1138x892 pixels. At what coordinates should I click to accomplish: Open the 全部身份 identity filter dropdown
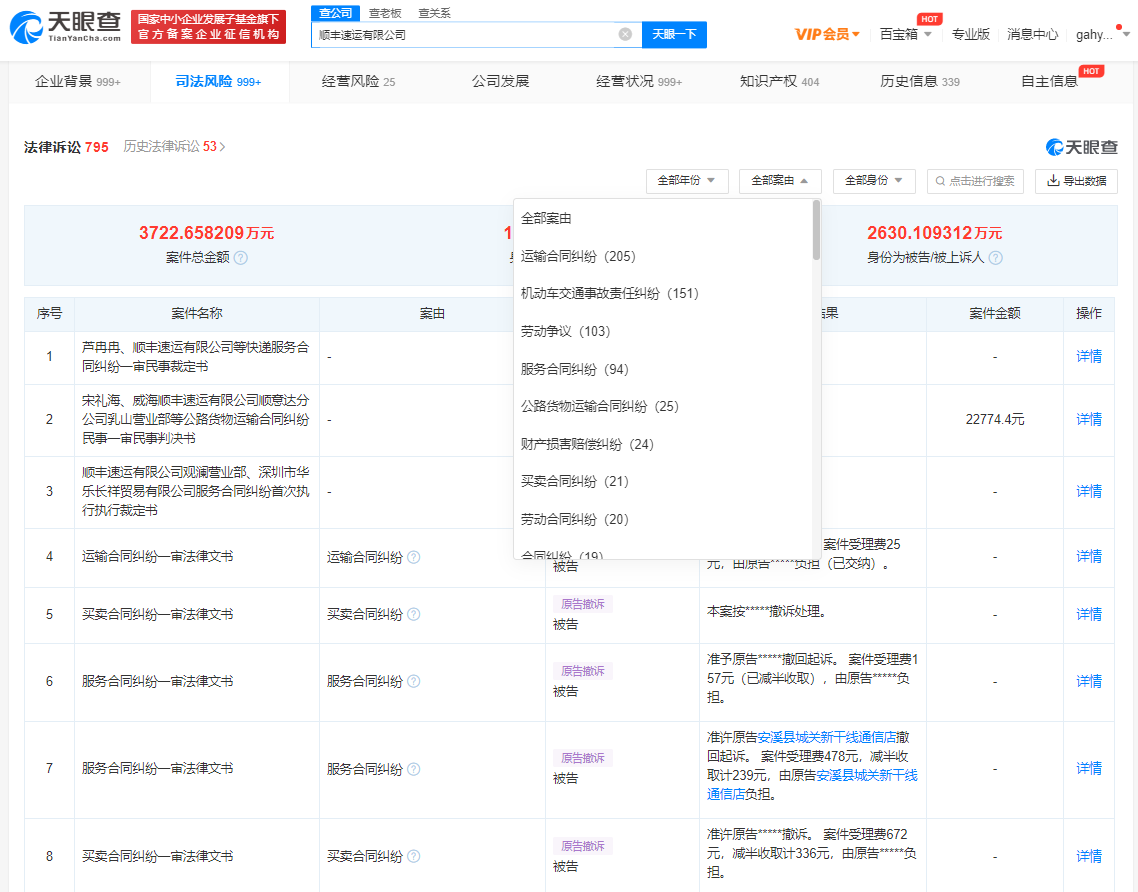[x=874, y=181]
